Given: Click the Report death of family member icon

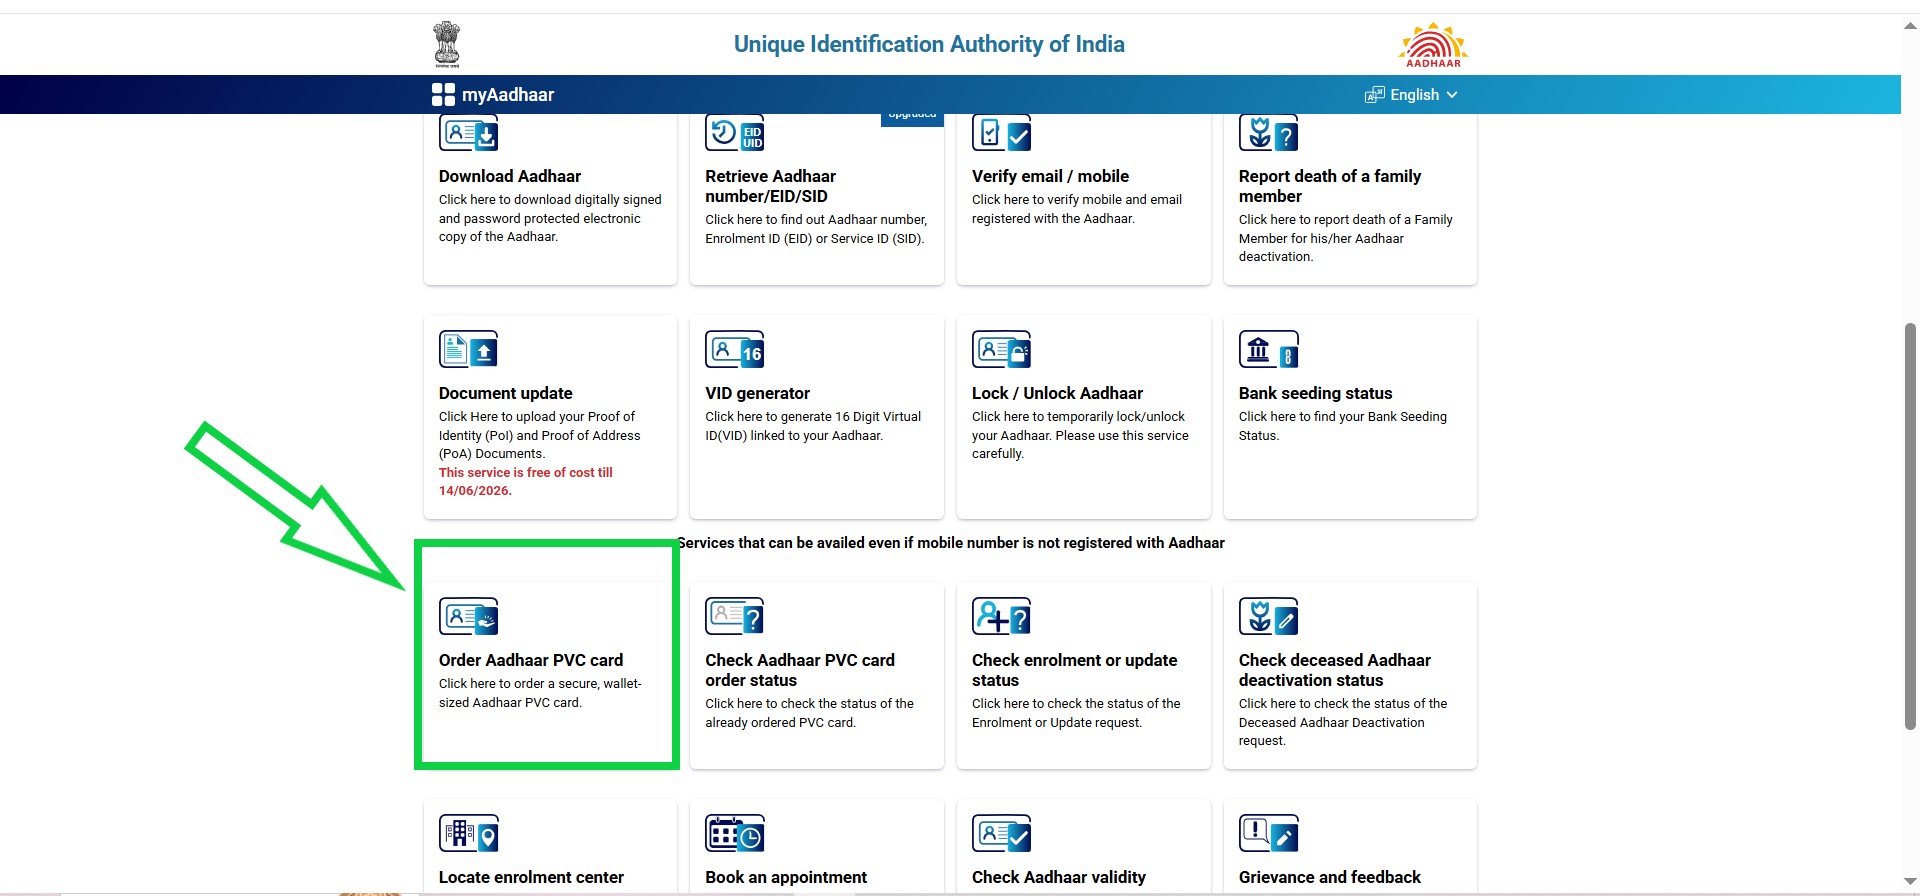Looking at the screenshot, I should (x=1268, y=133).
